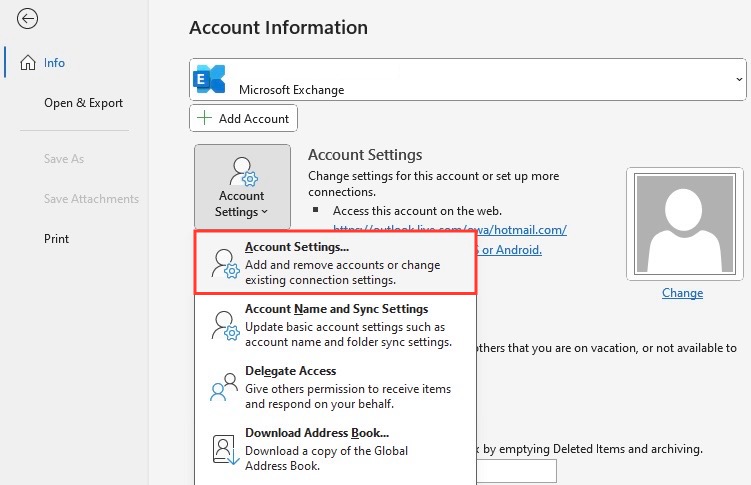
Task: Click the Delegate Access two-people icon
Action: tap(224, 387)
